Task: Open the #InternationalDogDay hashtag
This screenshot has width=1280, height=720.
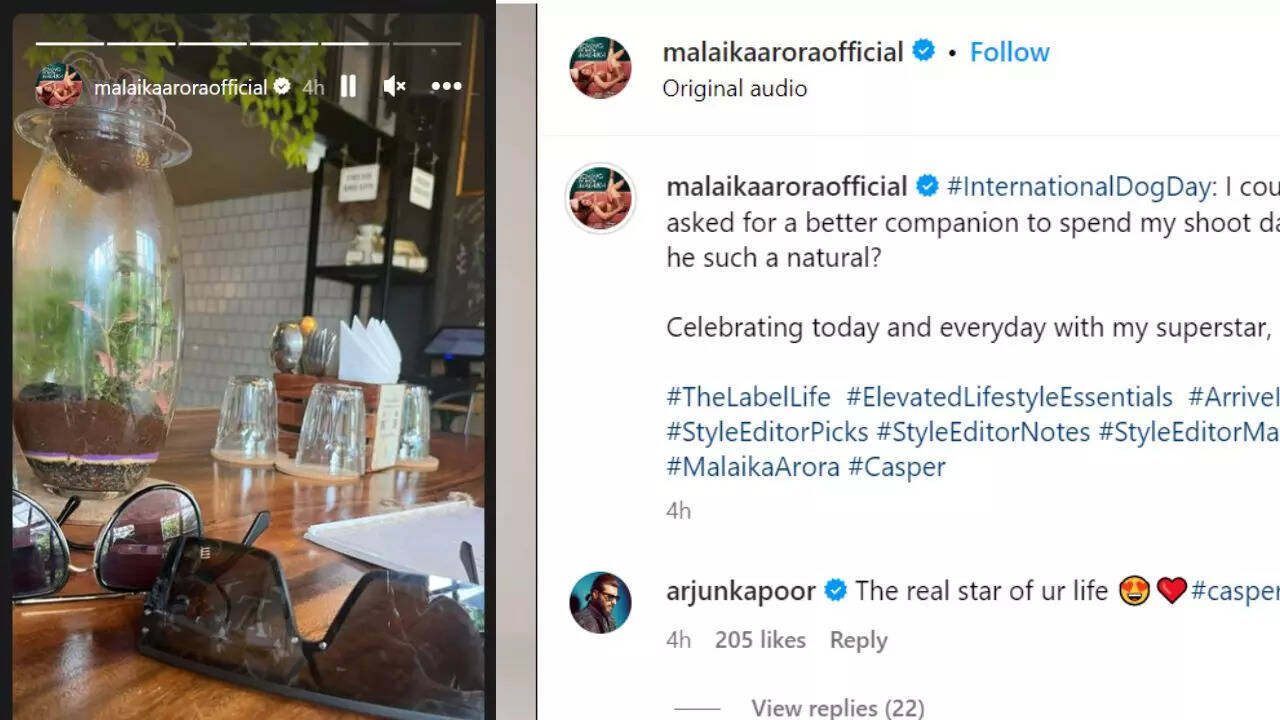Action: [x=1079, y=186]
